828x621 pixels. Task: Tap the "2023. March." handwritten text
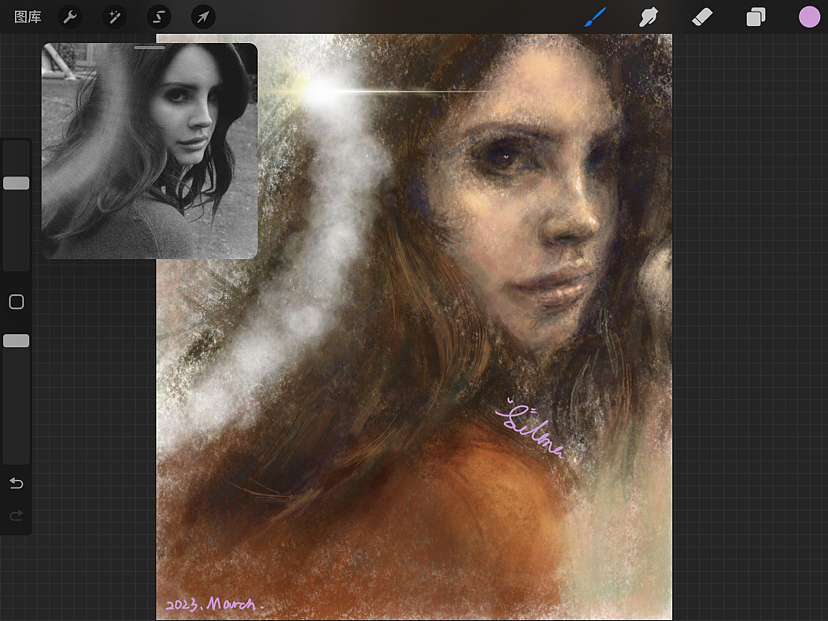pyautogui.click(x=214, y=604)
